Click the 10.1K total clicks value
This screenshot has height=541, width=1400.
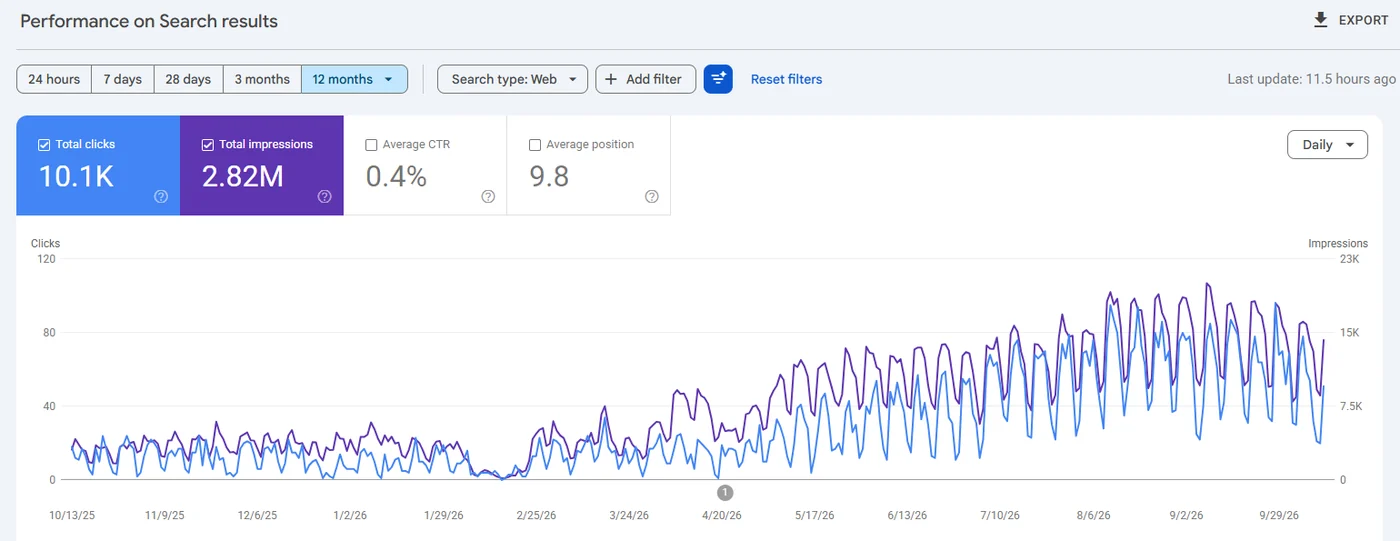76,177
